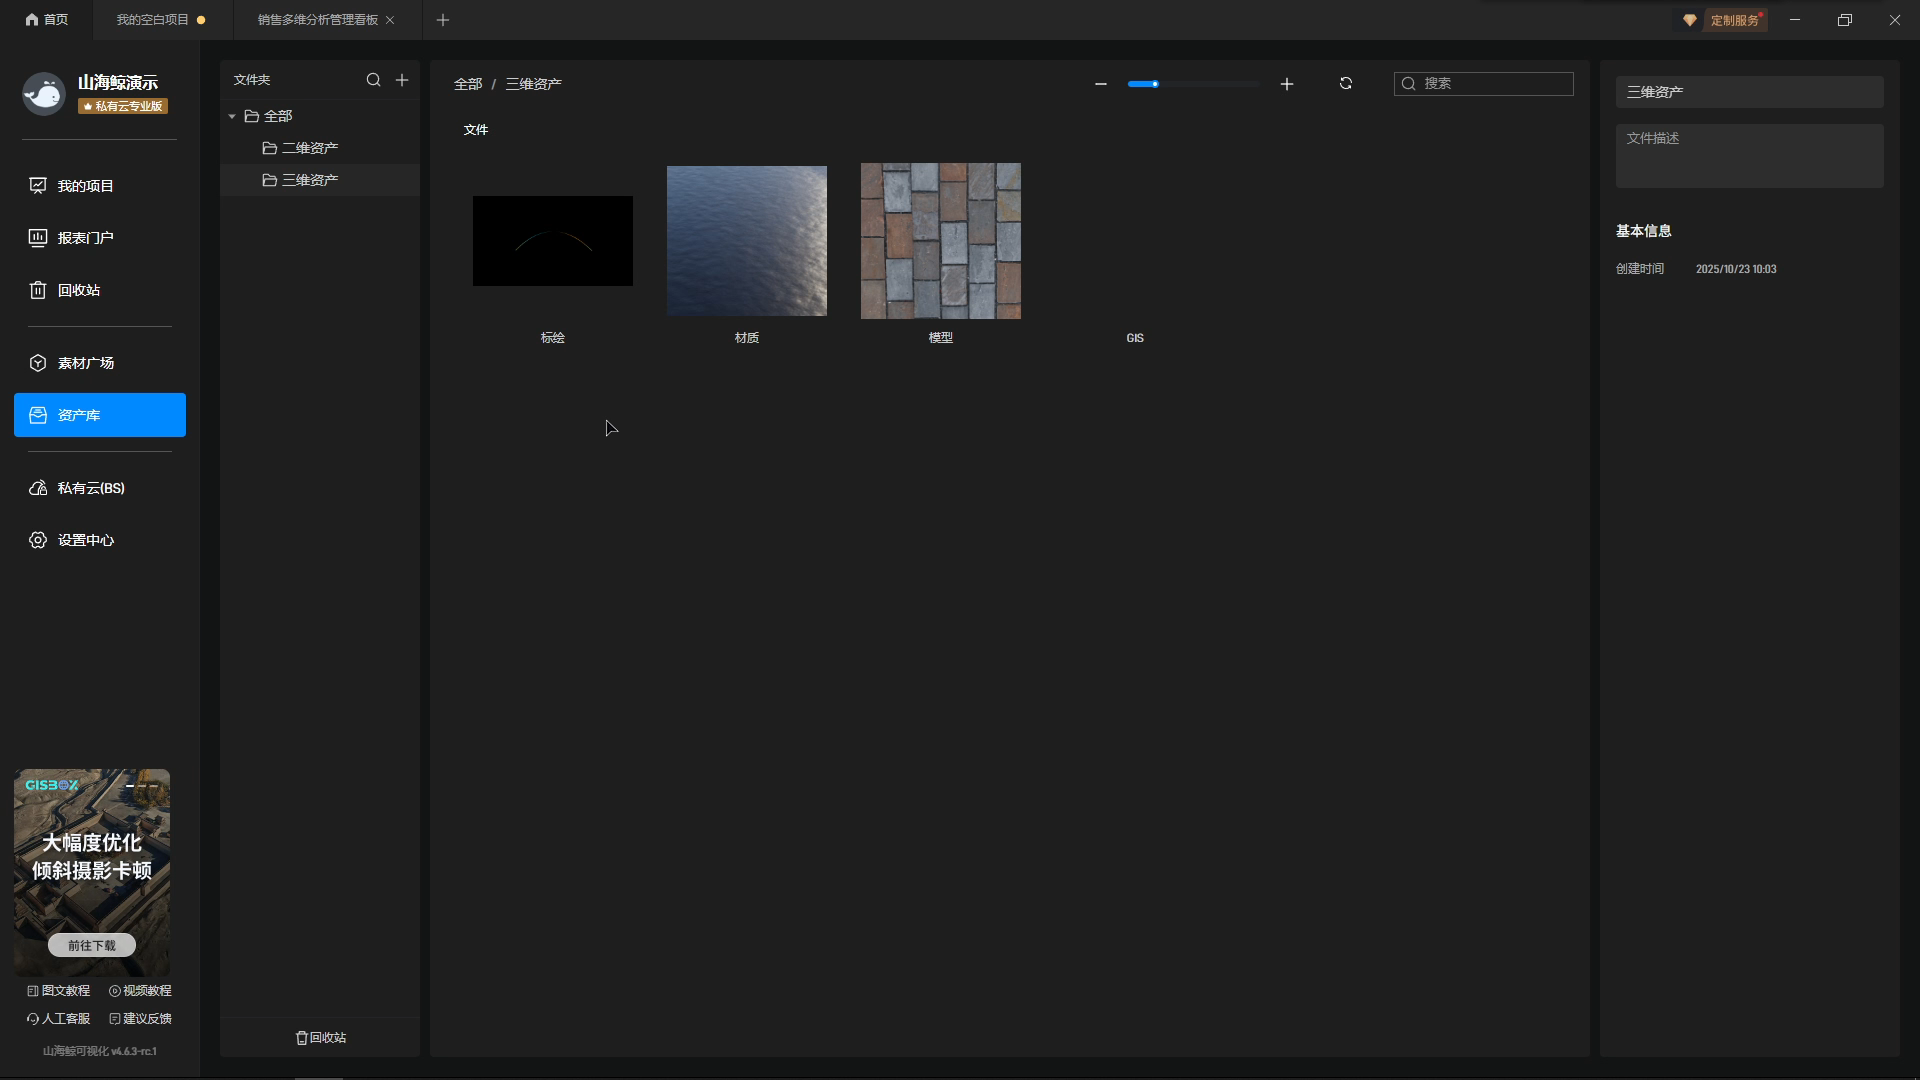Image resolution: width=1920 pixels, height=1080 pixels.
Task: Open 素材广场 in sidebar
Action: click(x=86, y=363)
